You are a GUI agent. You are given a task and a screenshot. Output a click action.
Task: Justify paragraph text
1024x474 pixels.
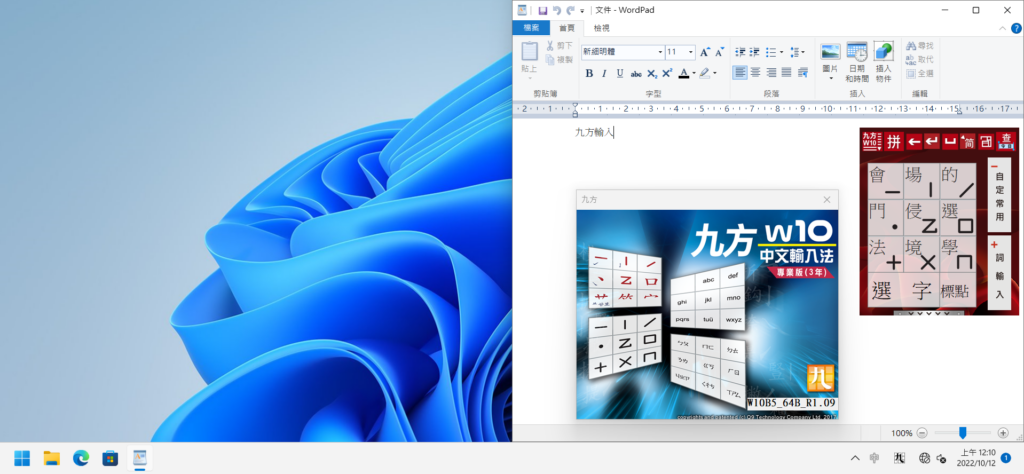(787, 72)
